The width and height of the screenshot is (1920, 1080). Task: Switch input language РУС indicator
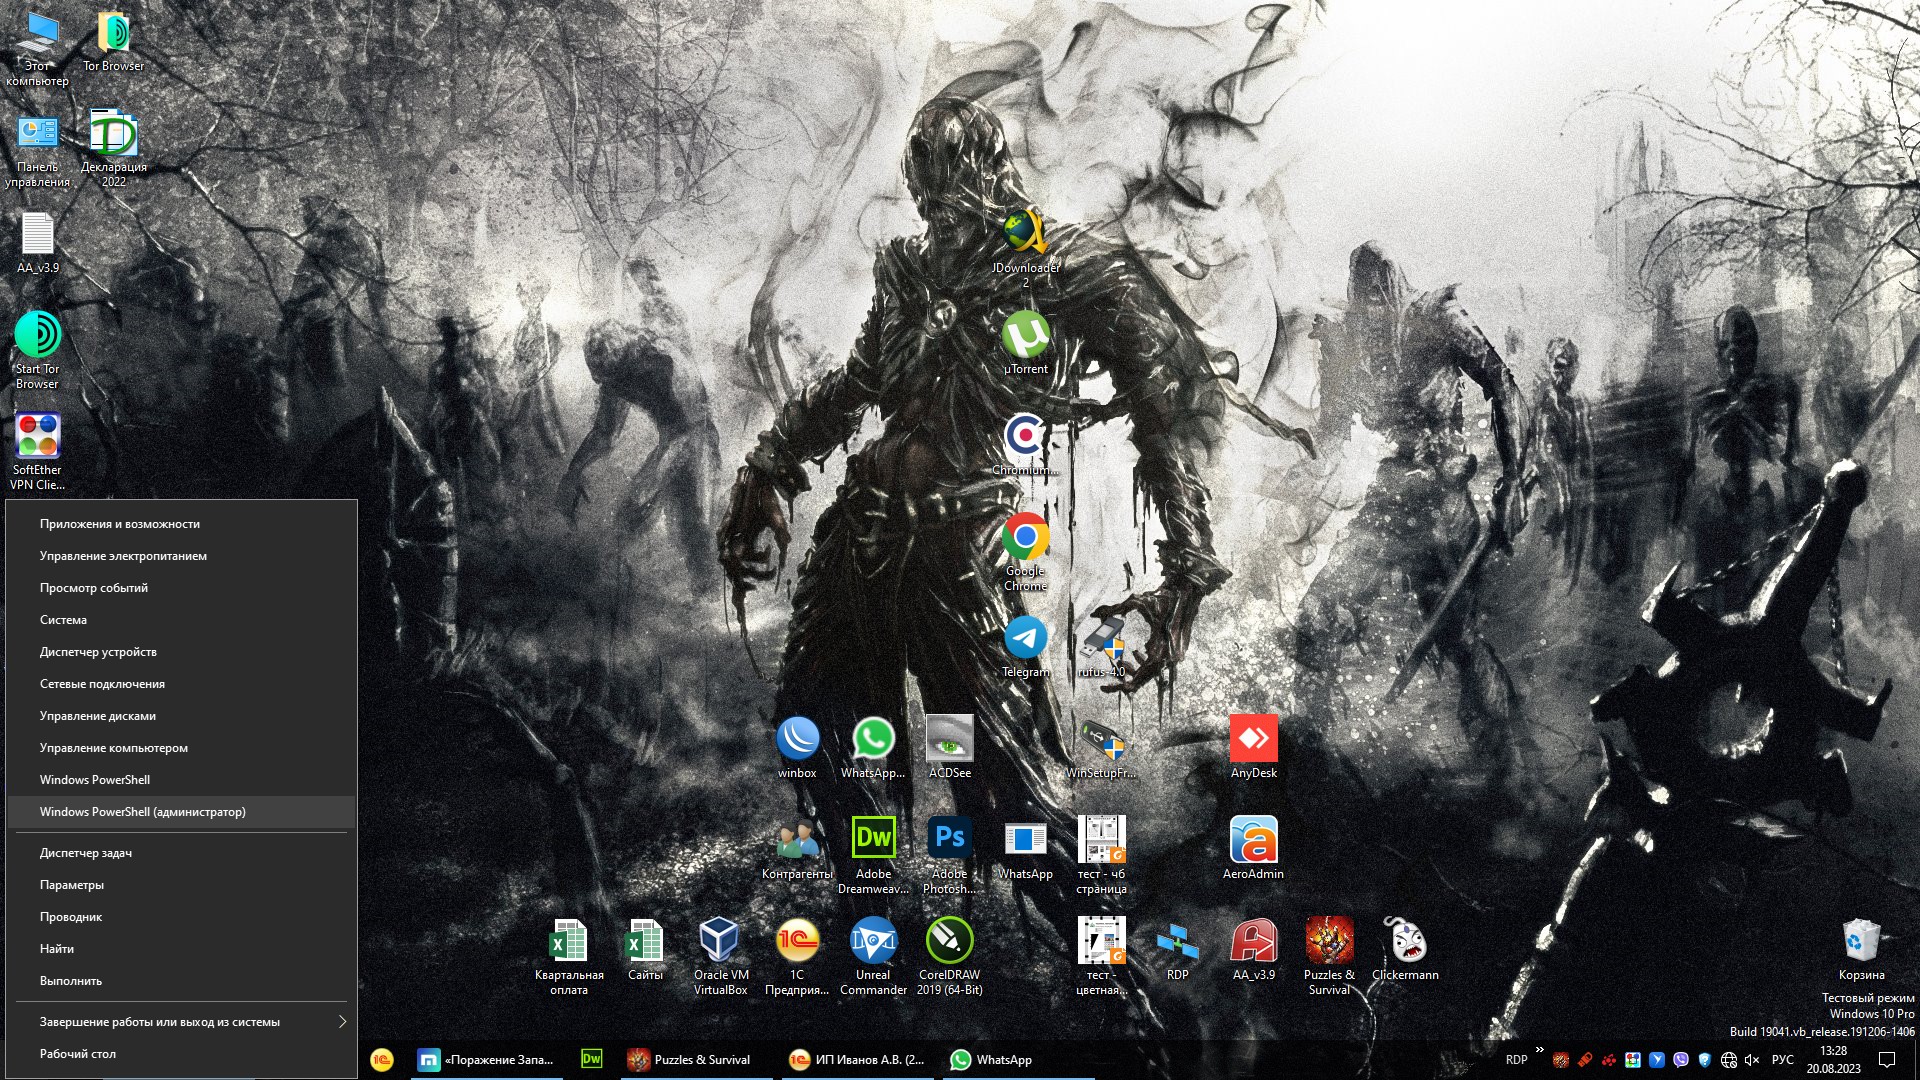tap(1783, 1060)
